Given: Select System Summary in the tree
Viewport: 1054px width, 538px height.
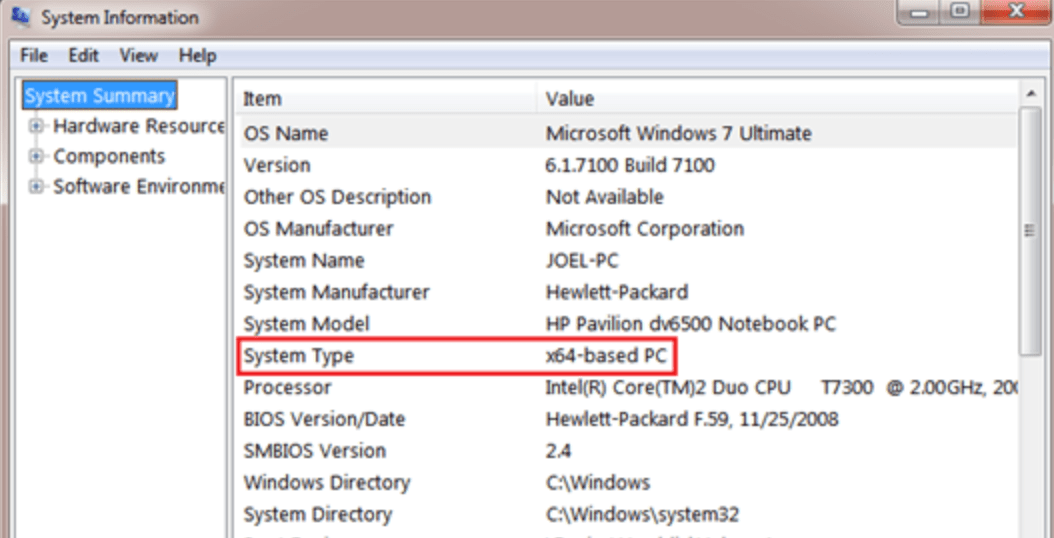Looking at the screenshot, I should point(100,96).
